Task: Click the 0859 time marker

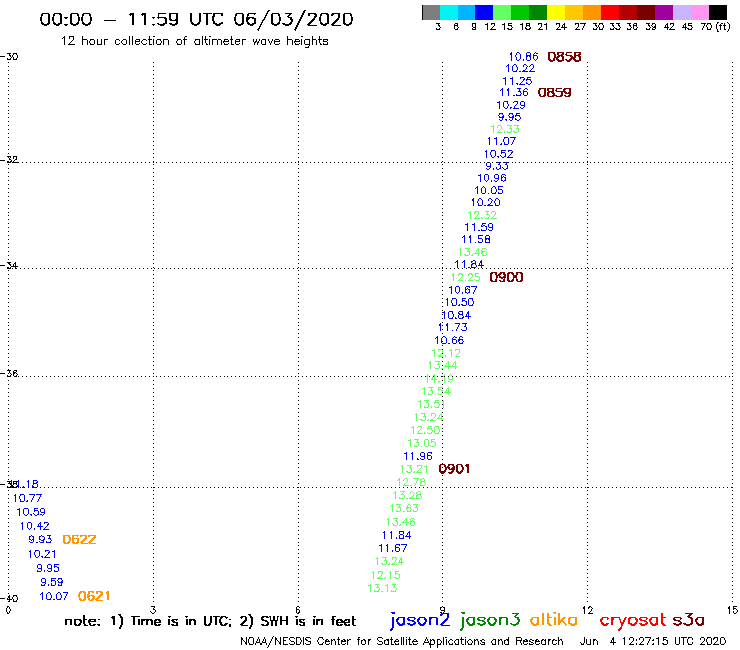Action: (x=555, y=93)
